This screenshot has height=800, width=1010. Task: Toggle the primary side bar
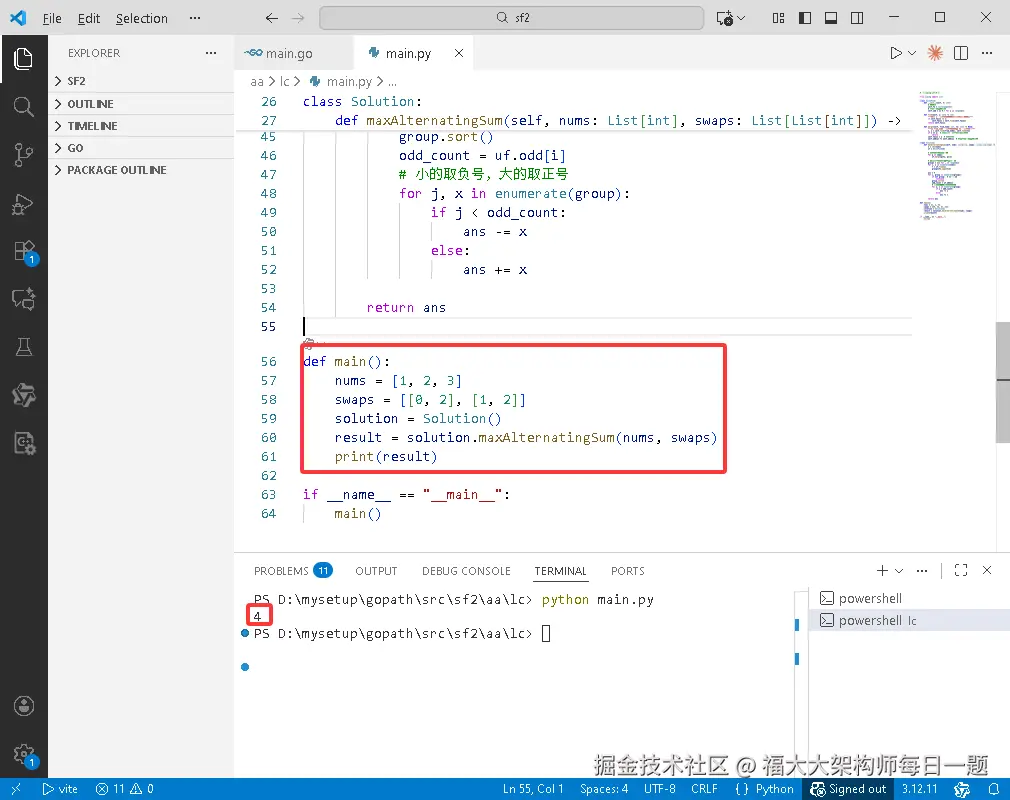point(805,18)
